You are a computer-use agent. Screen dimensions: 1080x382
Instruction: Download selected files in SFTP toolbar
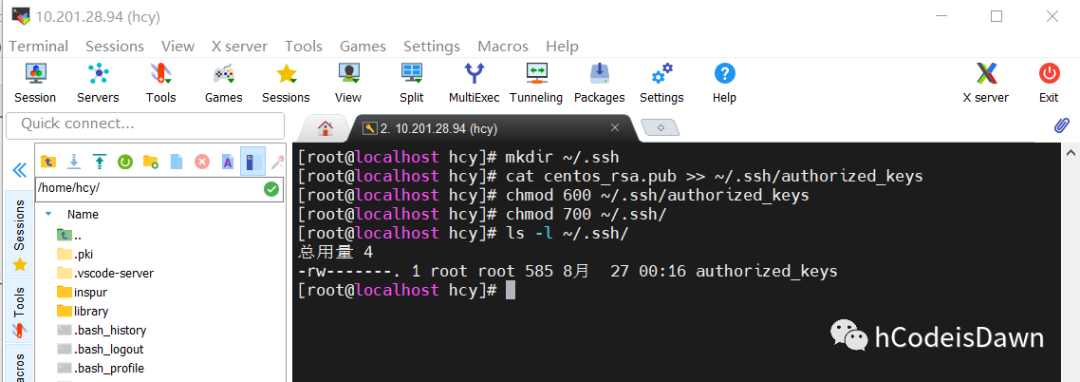coord(74,162)
